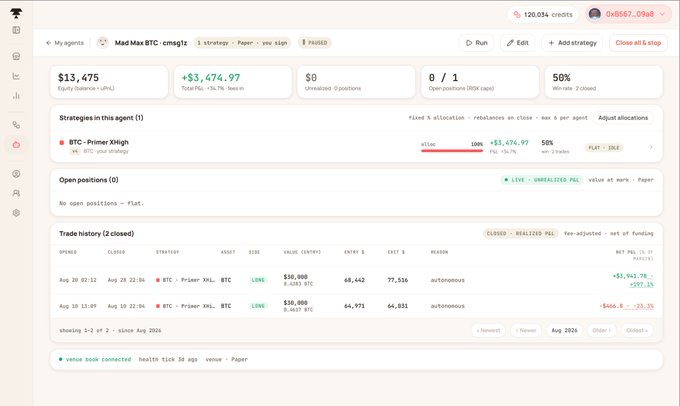Viewport: 680px width, 406px height.
Task: Open the users group sidebar icon
Action: click(16, 193)
